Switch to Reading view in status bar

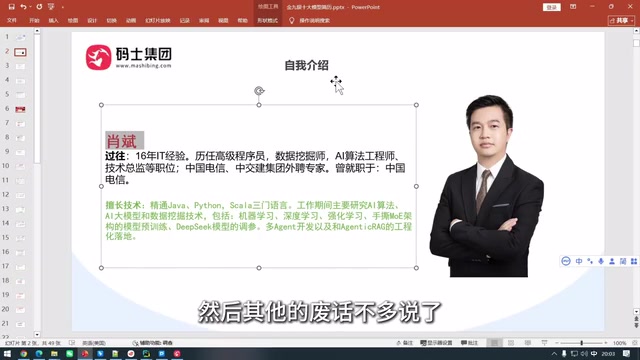click(528, 343)
